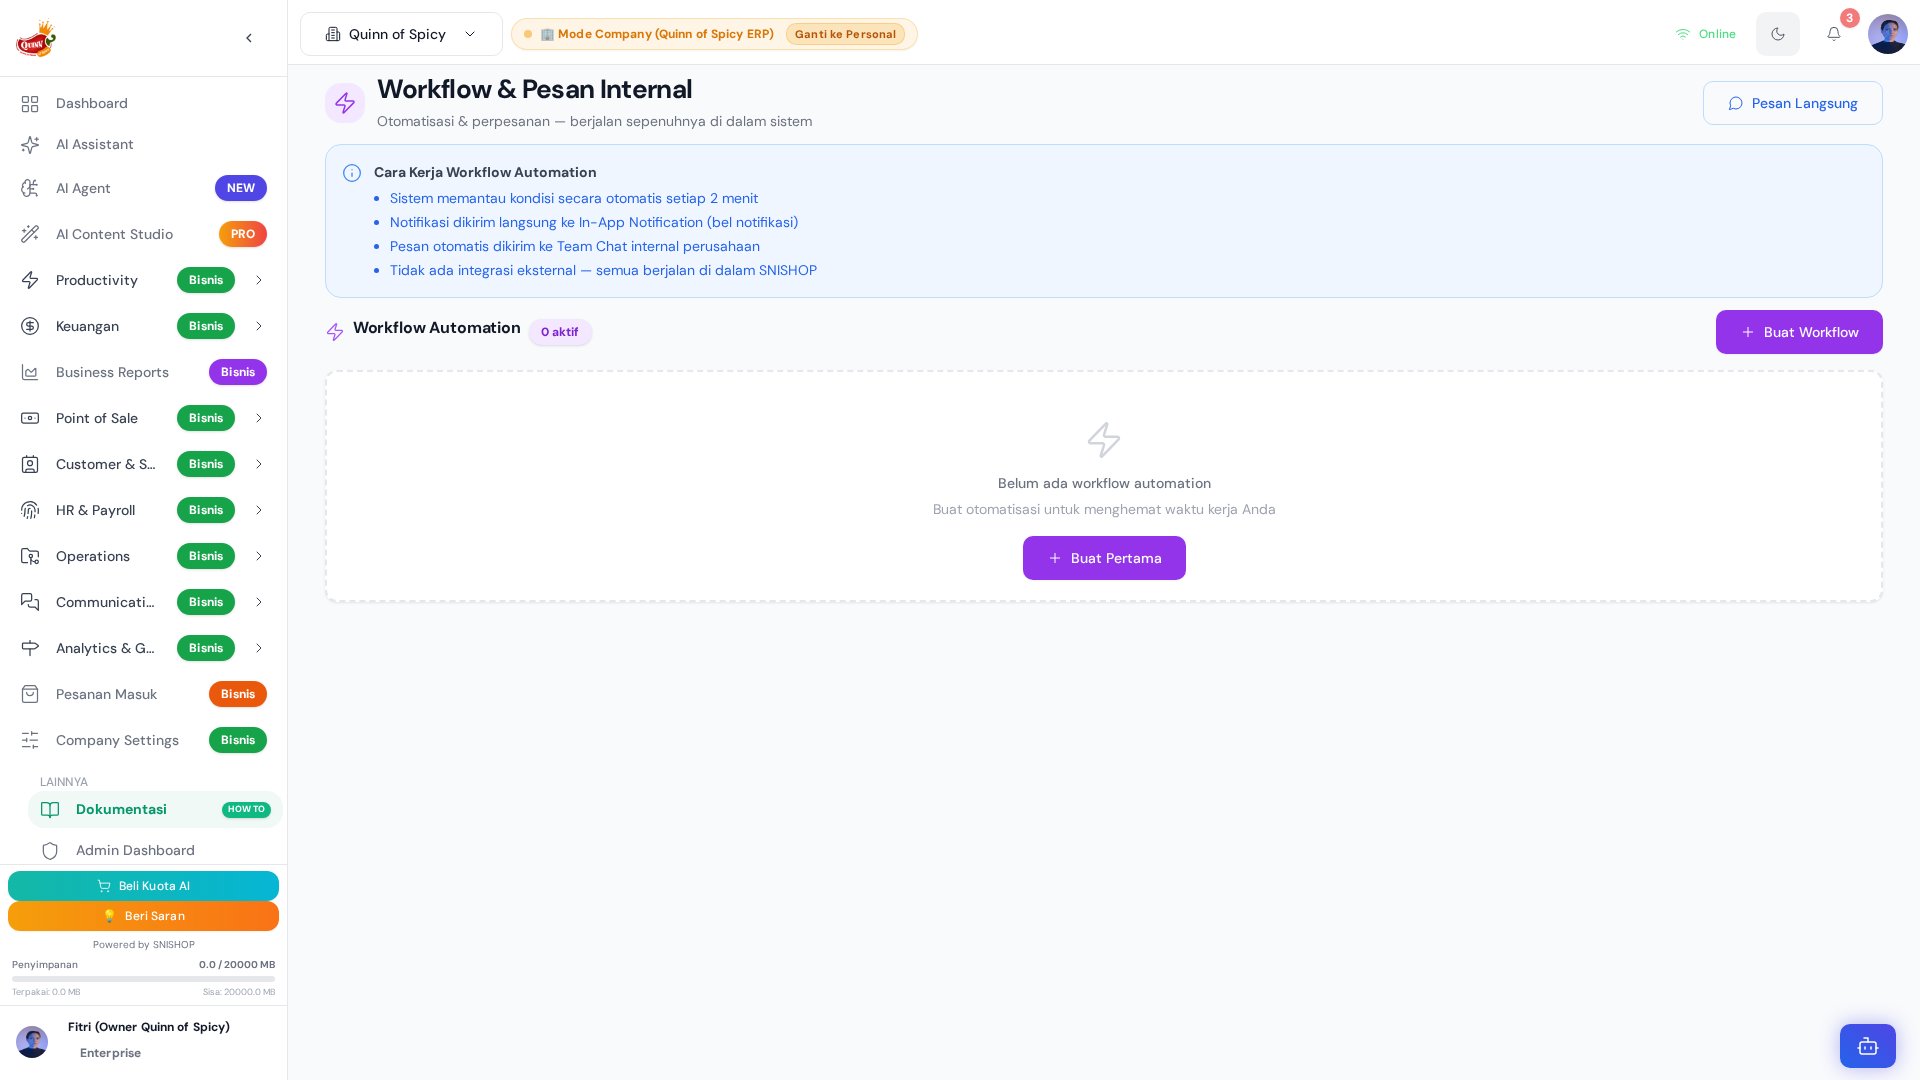The height and width of the screenshot is (1080, 1920).
Task: Expand the Customer & S... chevron
Action: pos(259,464)
